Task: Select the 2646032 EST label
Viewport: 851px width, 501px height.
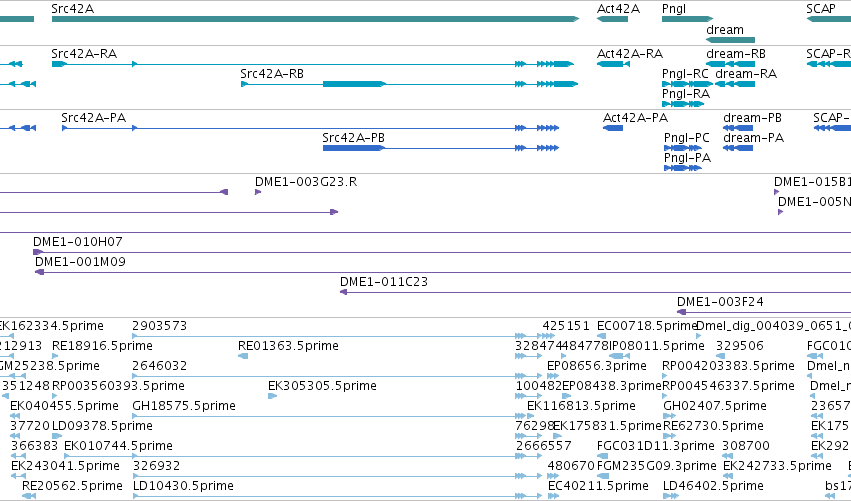Action: click(160, 366)
